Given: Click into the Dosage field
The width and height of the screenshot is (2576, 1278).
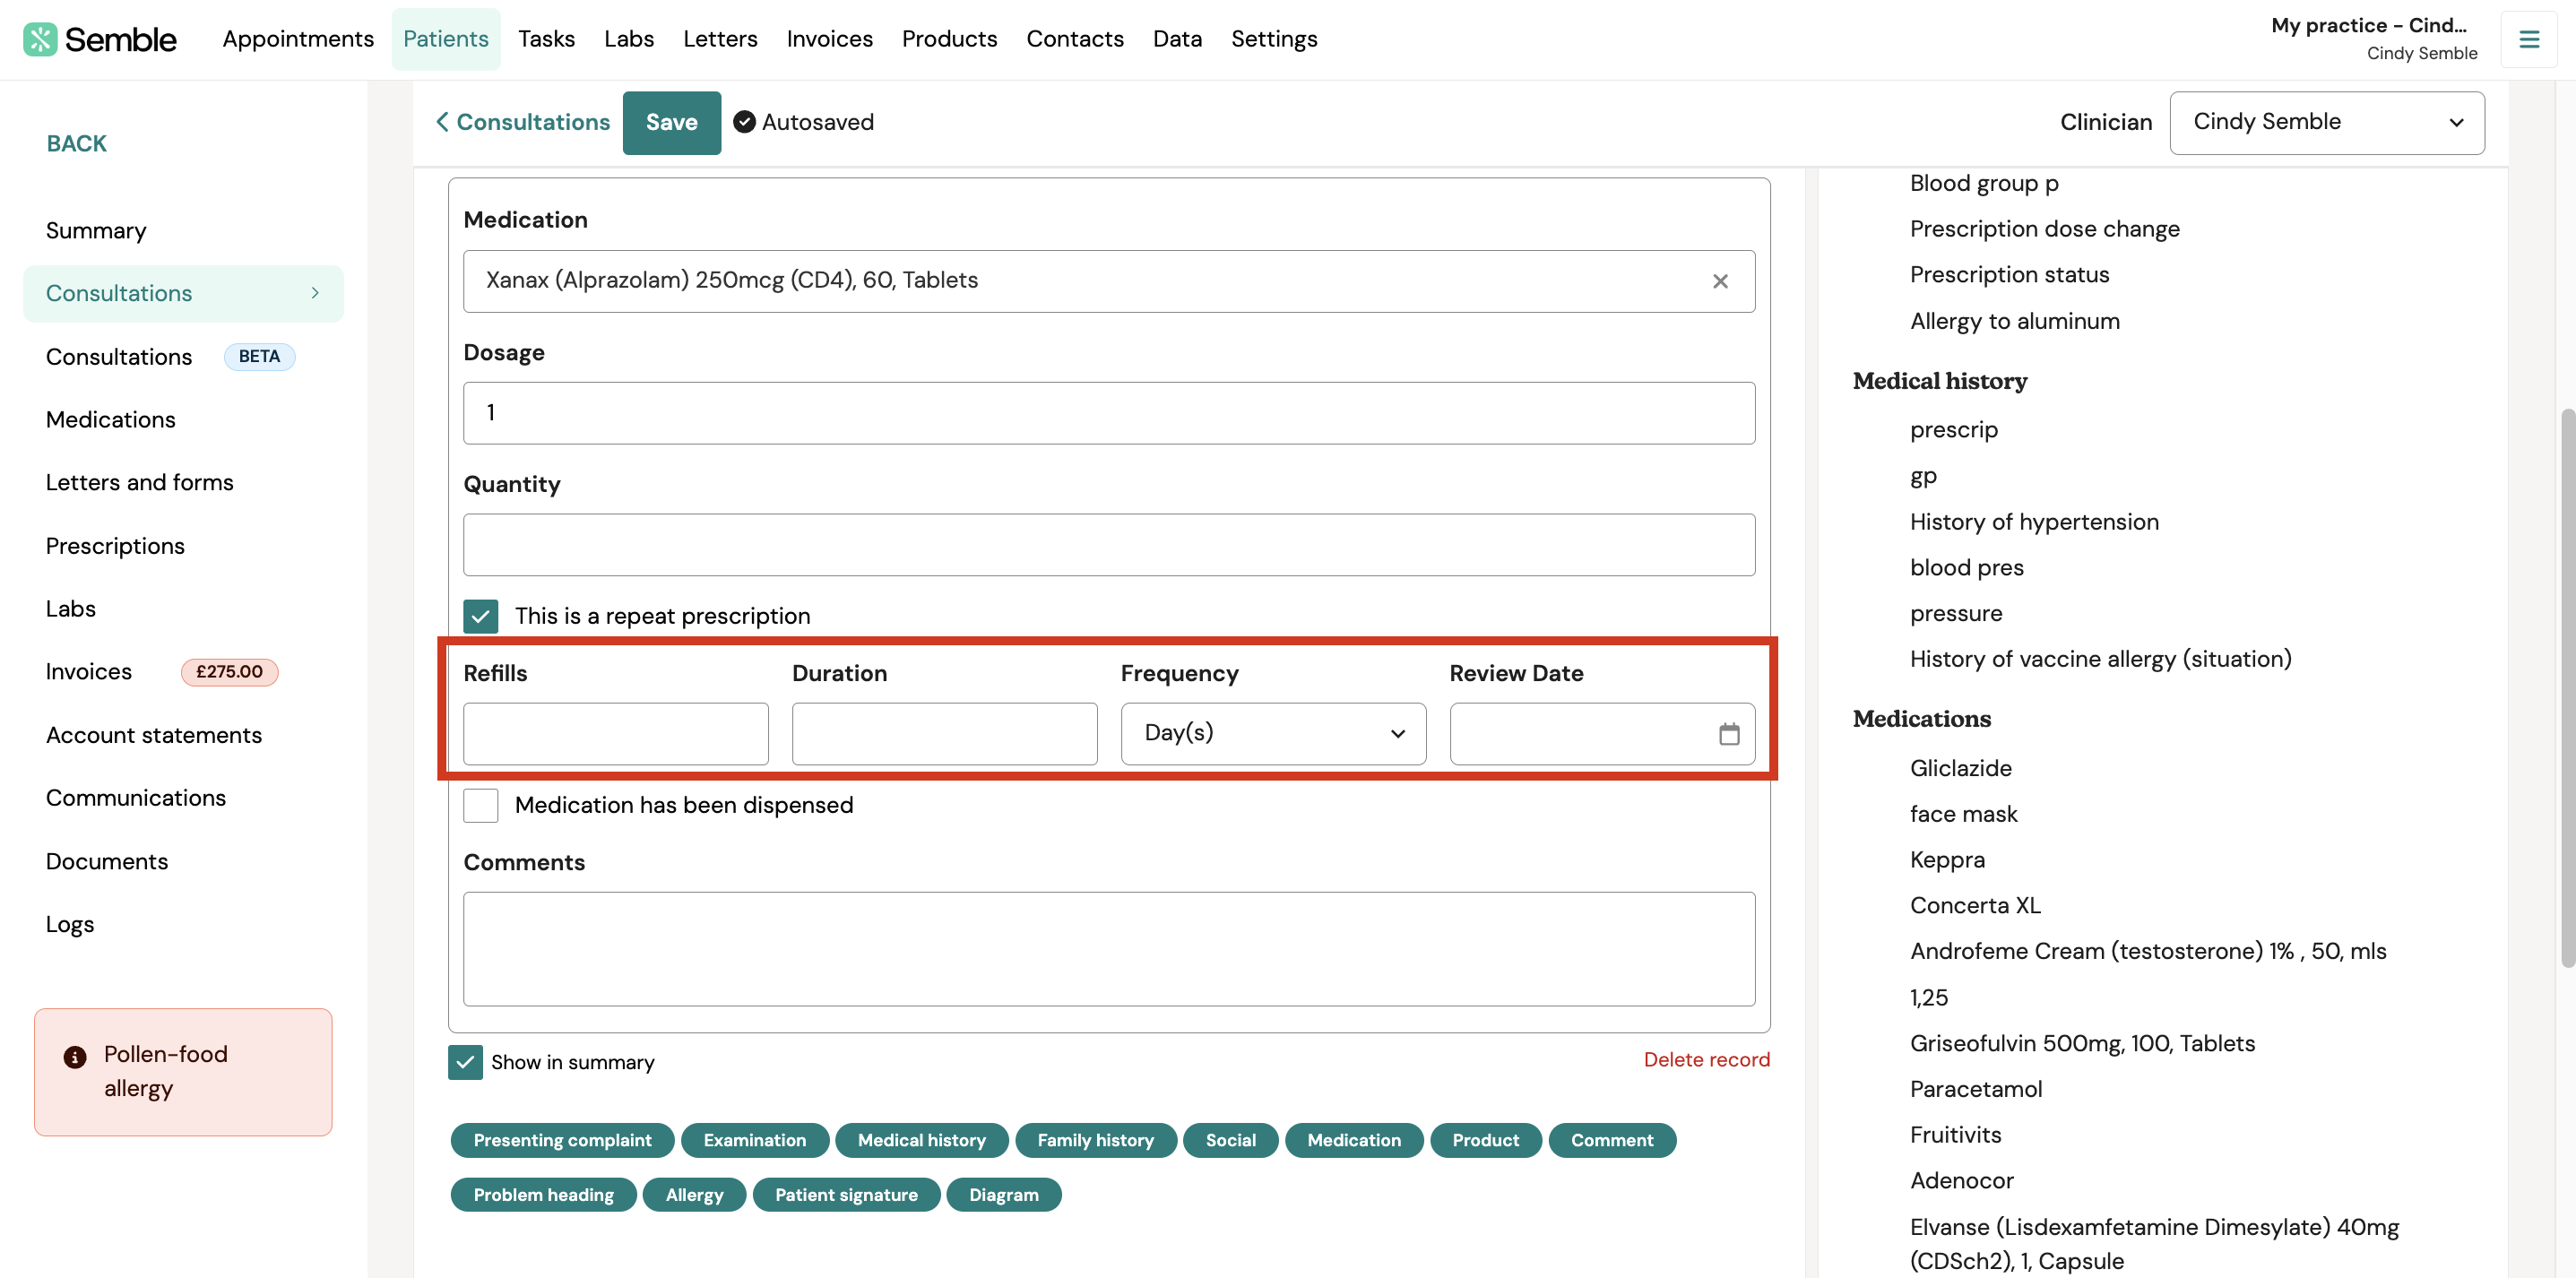Looking at the screenshot, I should coord(1109,413).
